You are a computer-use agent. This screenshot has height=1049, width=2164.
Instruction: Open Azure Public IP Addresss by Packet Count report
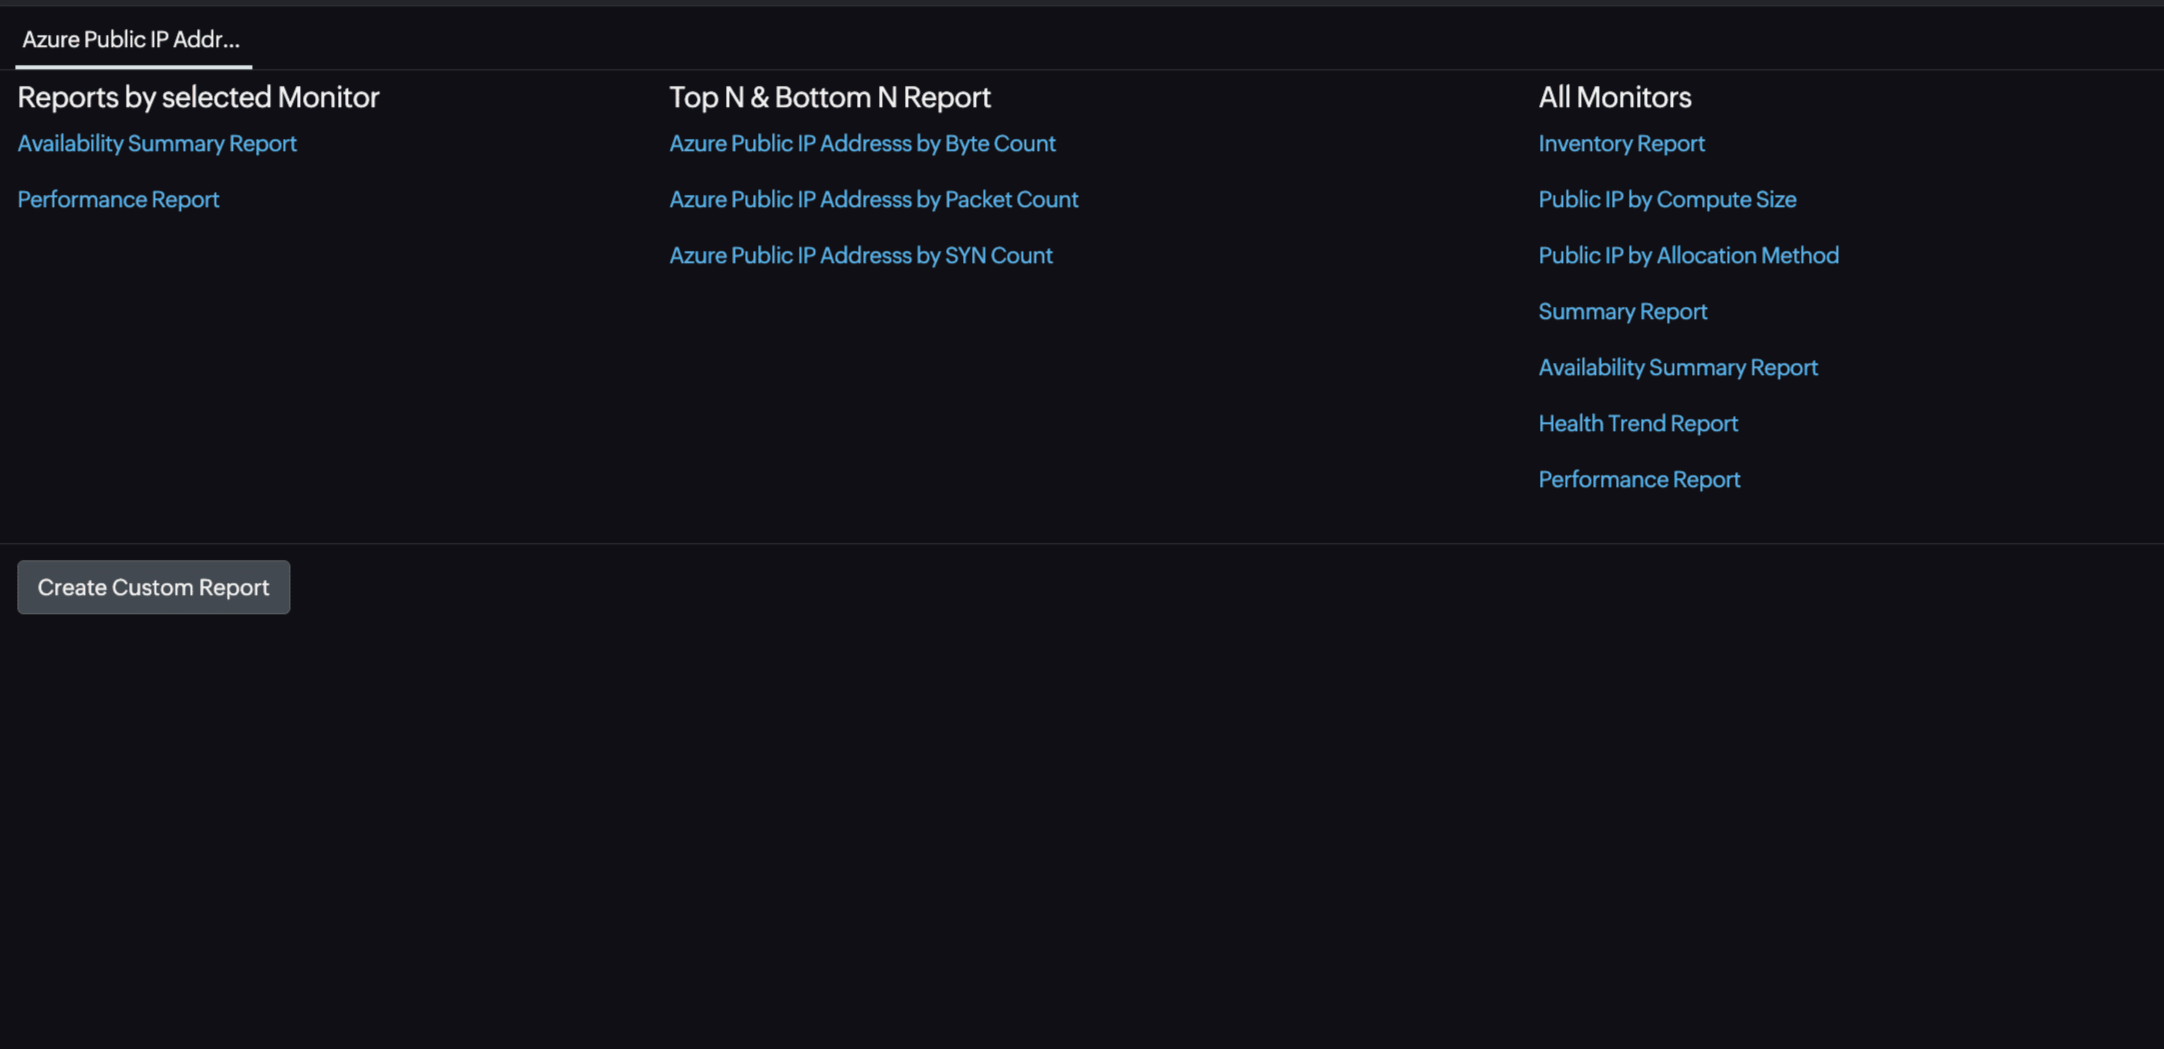(874, 199)
